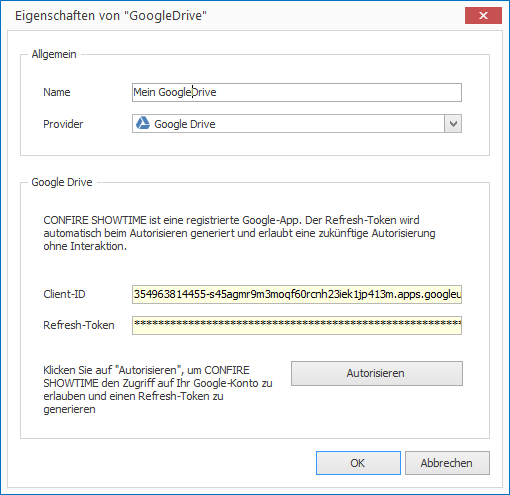The image size is (510, 495).
Task: Click the "Klicken Sie auf Autorisieren" hint text
Action: pos(158,390)
